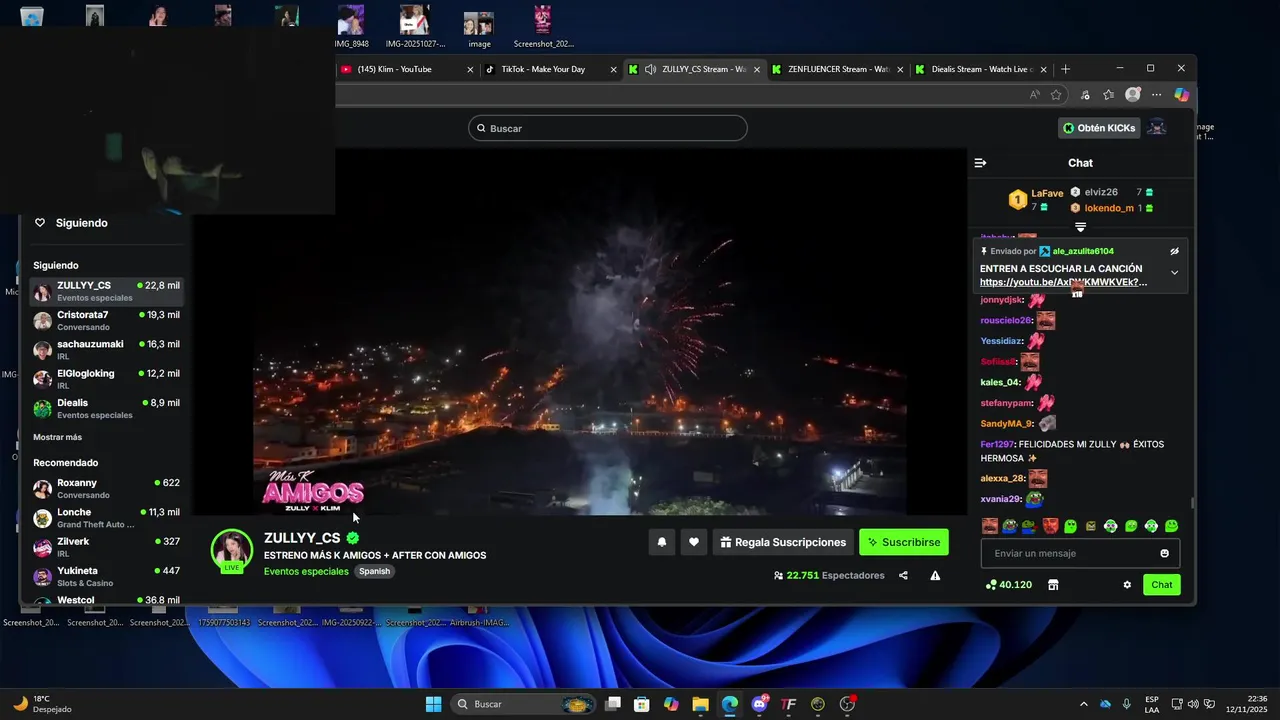Screen dimensions: 1280x720
Task: Click the red angry-face emote in the quick emote bar
Action: point(1050,526)
